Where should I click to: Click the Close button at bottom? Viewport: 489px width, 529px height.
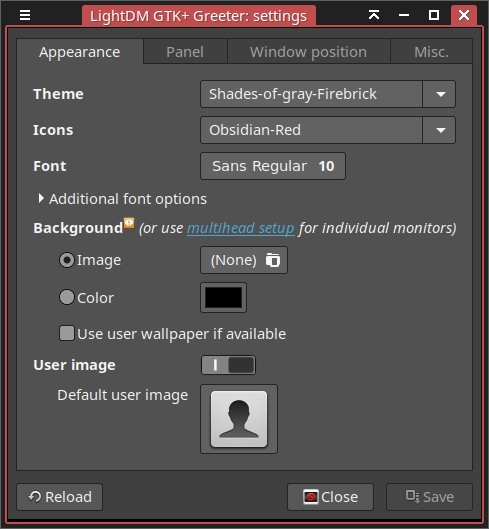330,497
